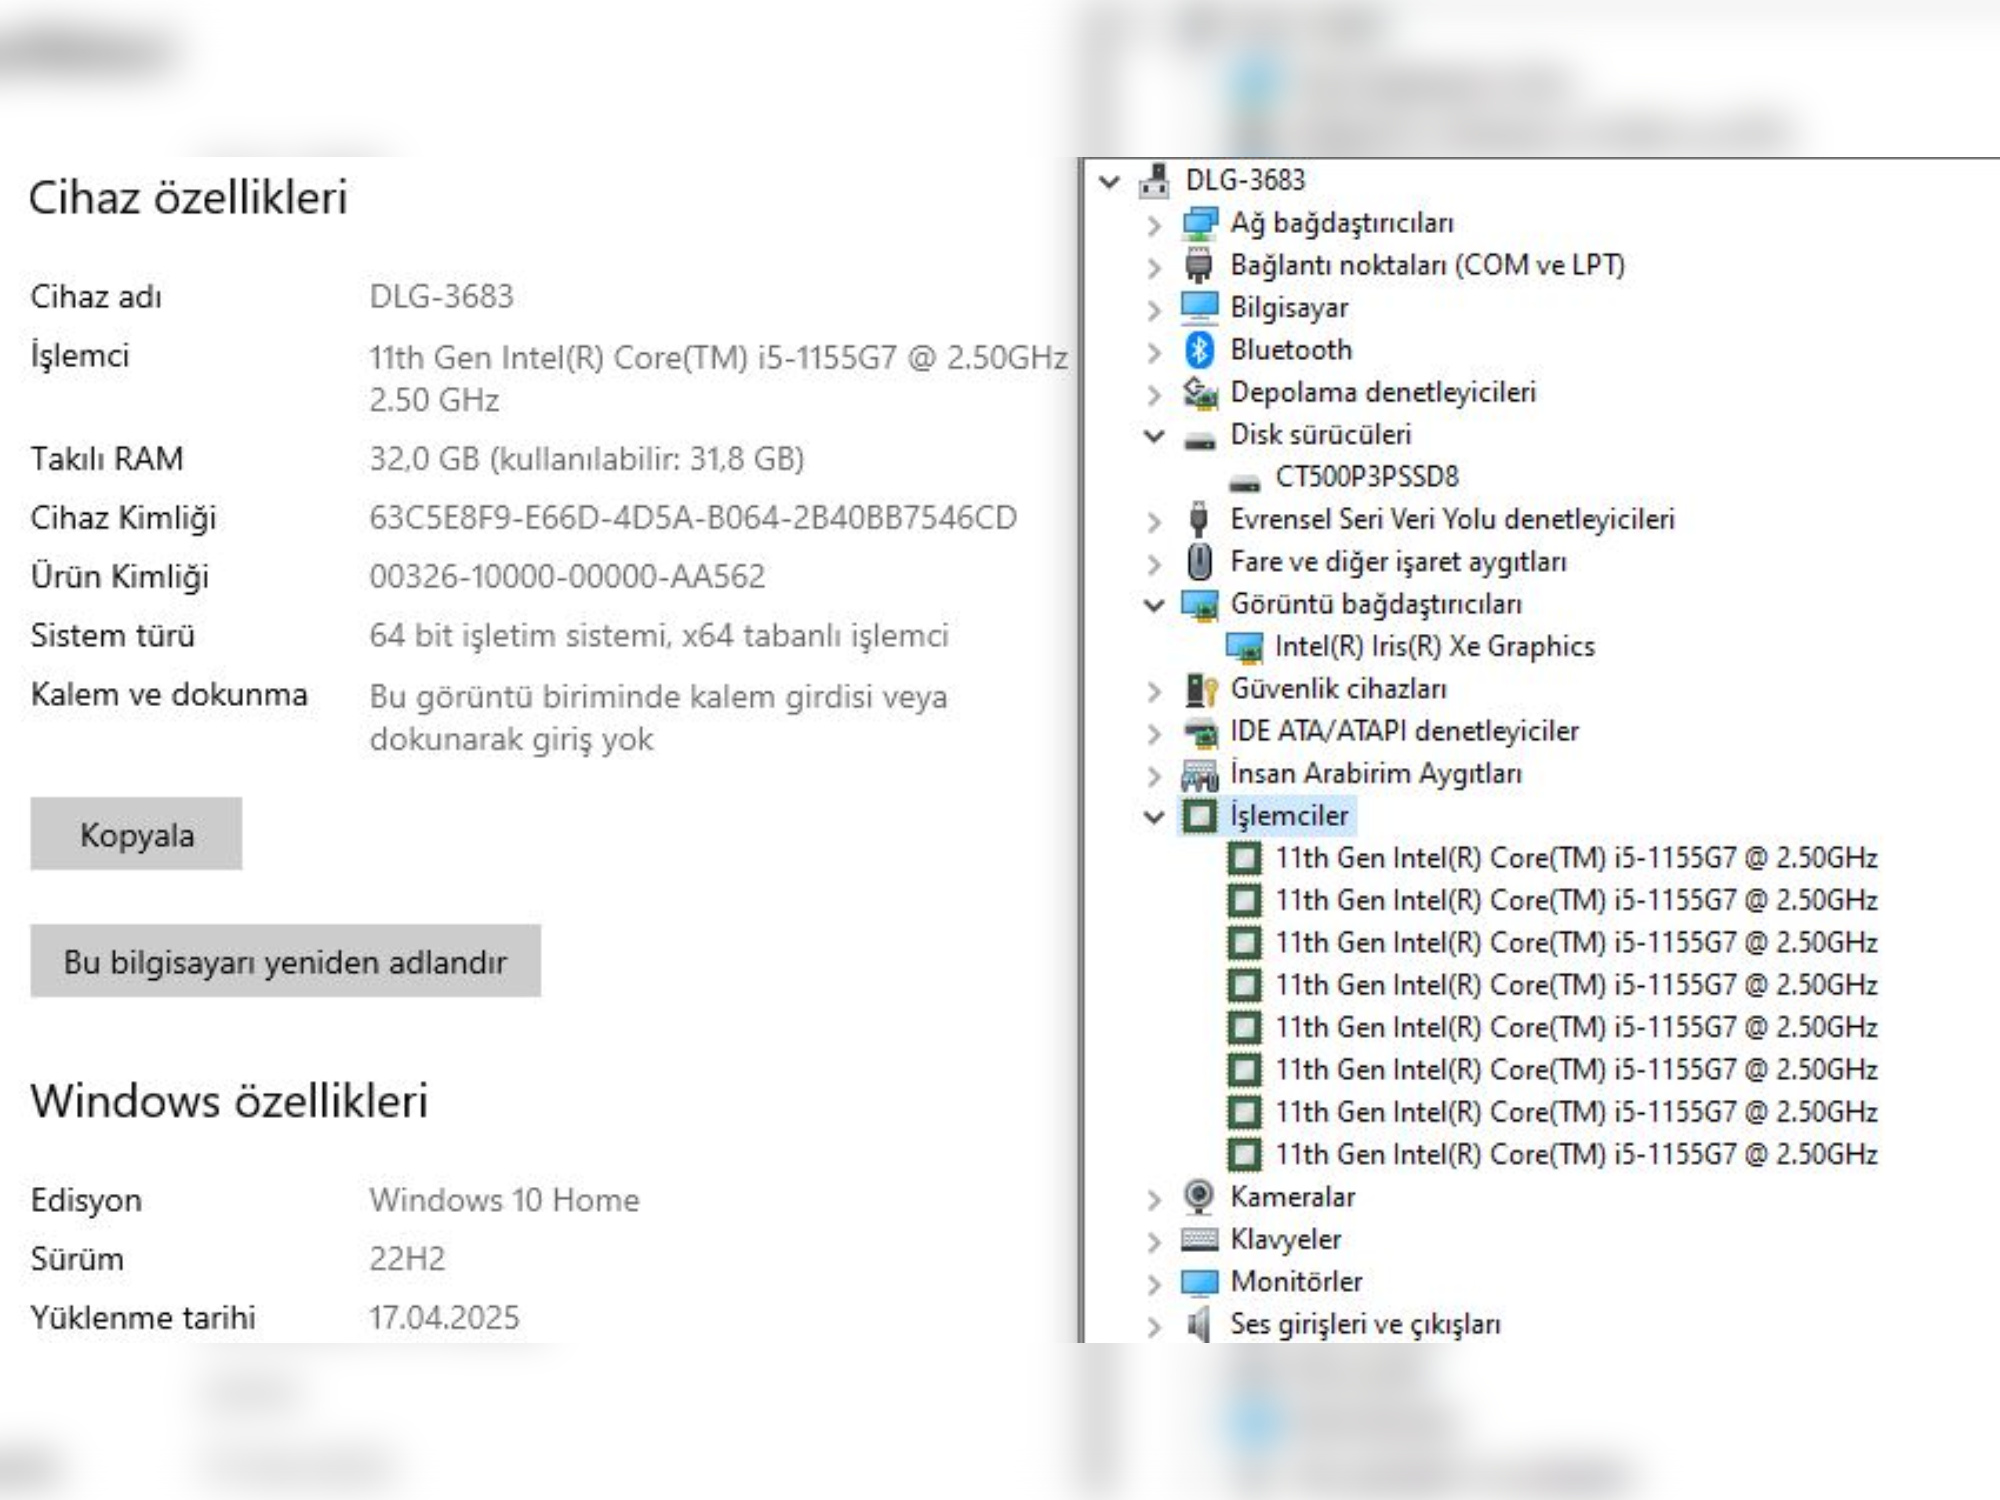Screen dimensions: 2000x1500
Task: Click the Sürüm value 22H2
Action: (x=407, y=1259)
